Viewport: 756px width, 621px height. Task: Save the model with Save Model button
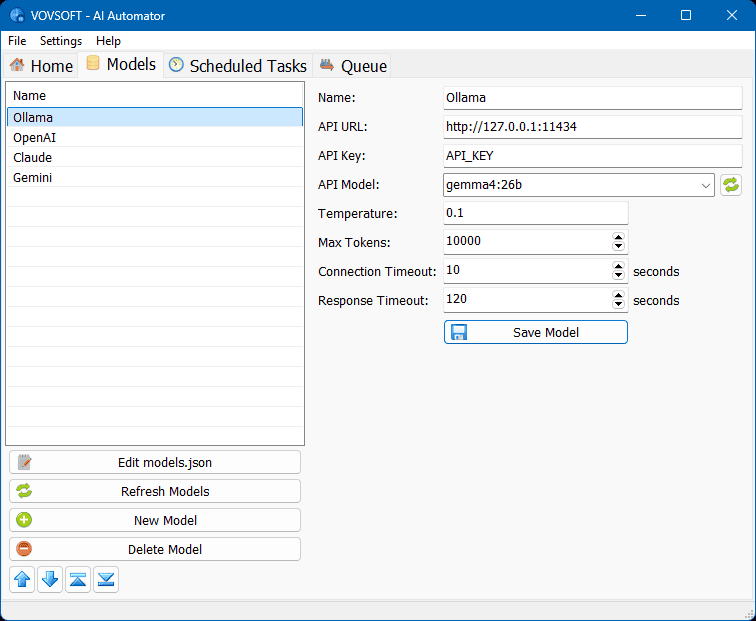click(535, 332)
